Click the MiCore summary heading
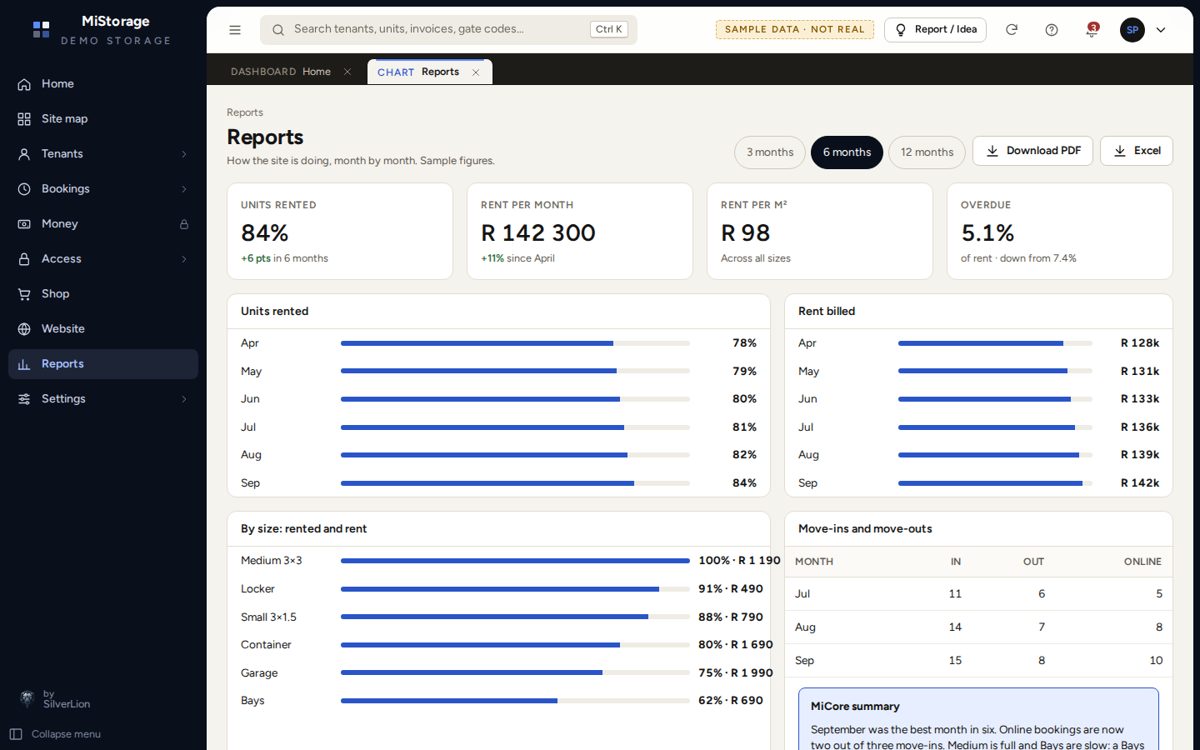Screen dimensions: 1200x750 pos(855,706)
